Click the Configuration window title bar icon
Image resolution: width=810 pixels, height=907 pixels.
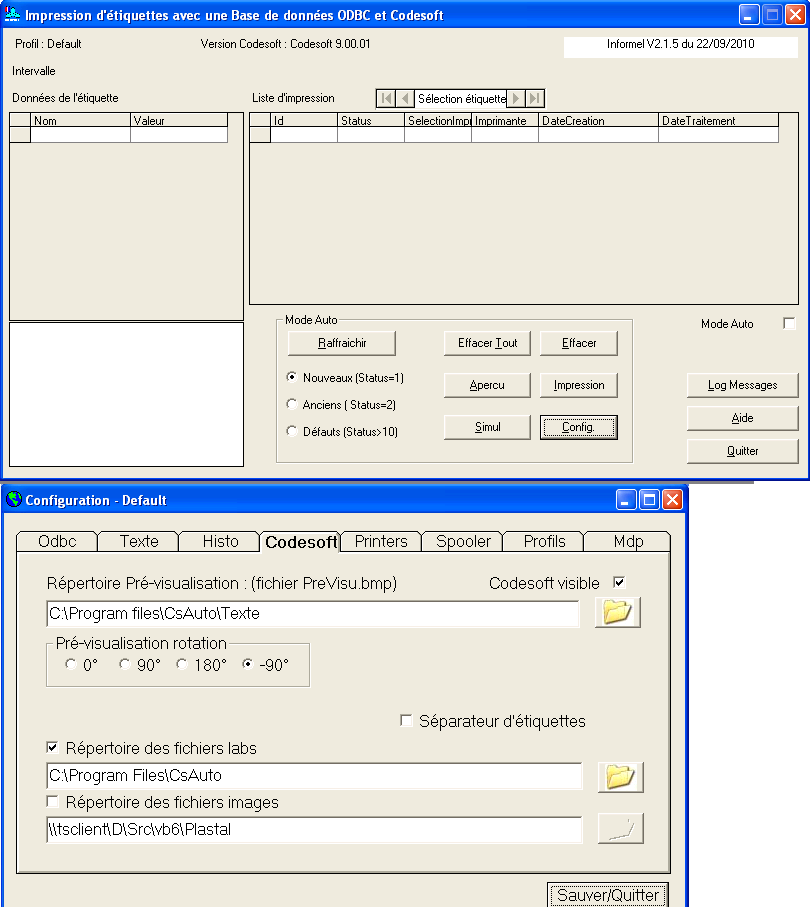click(x=14, y=500)
